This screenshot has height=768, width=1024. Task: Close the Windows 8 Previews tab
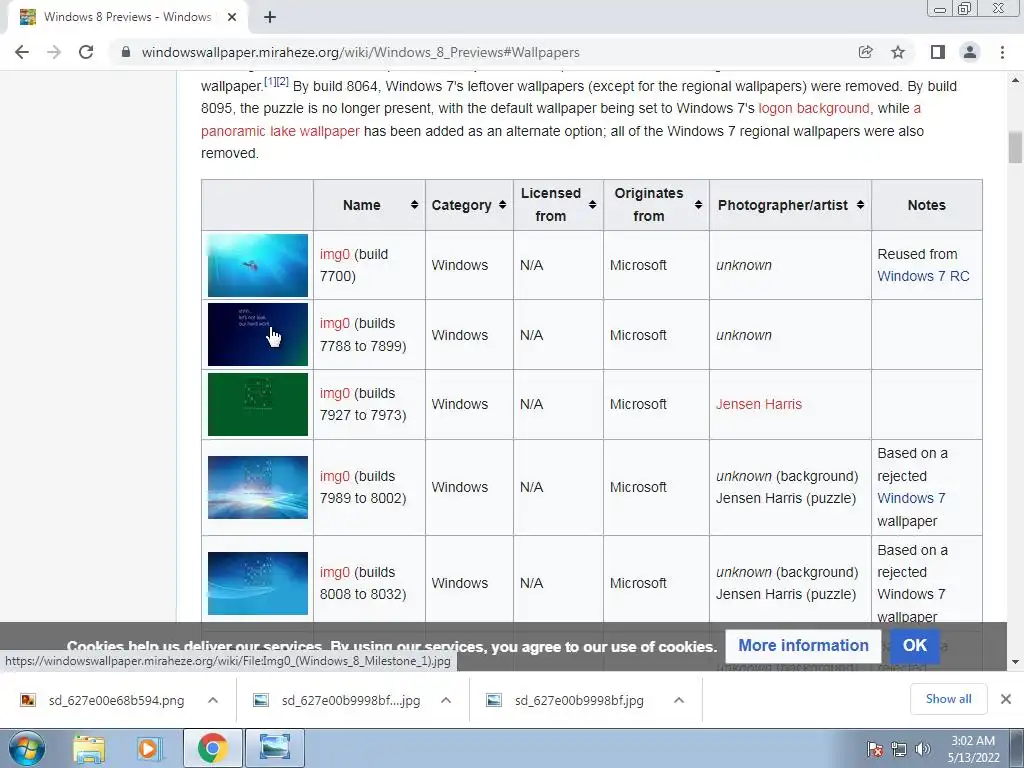(x=232, y=18)
